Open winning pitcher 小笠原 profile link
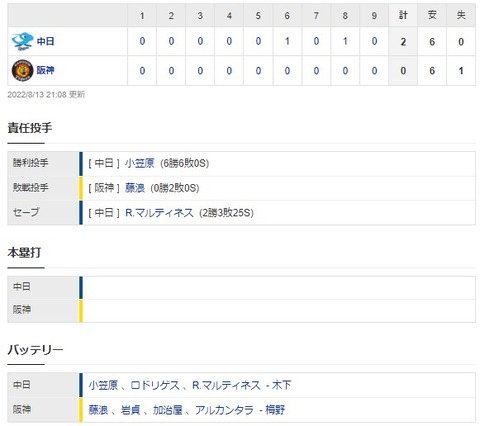This screenshot has width=480, height=426. point(140,163)
